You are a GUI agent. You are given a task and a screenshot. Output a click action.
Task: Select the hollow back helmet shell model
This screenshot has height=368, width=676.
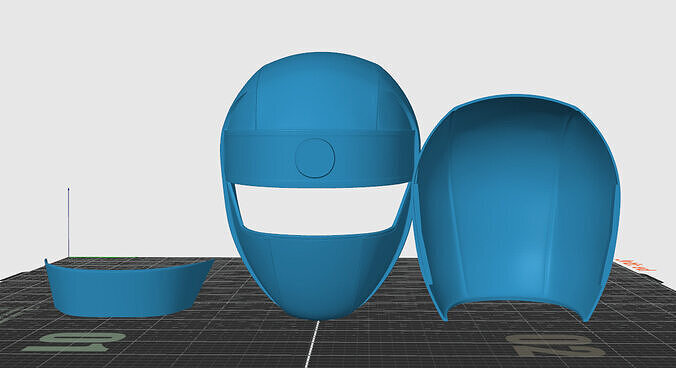click(517, 207)
